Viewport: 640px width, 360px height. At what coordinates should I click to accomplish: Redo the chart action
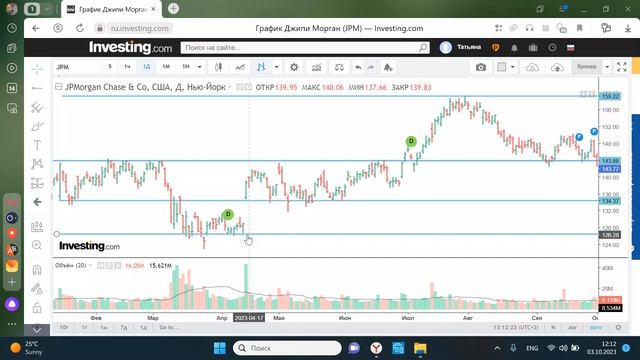pyautogui.click(x=371, y=67)
